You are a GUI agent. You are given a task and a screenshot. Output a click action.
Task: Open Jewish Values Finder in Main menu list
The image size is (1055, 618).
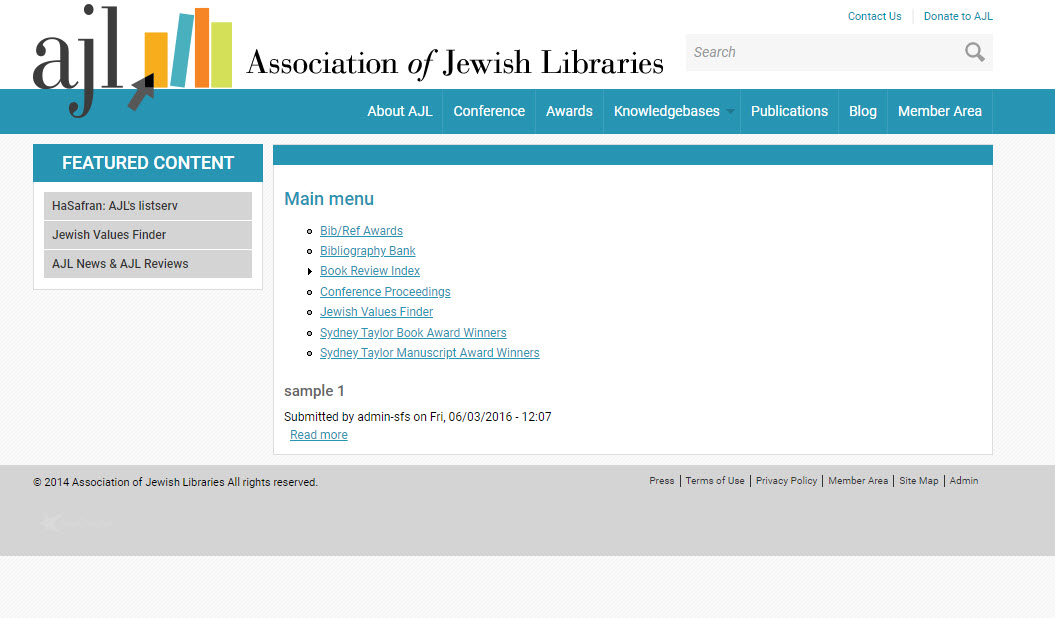tap(376, 312)
